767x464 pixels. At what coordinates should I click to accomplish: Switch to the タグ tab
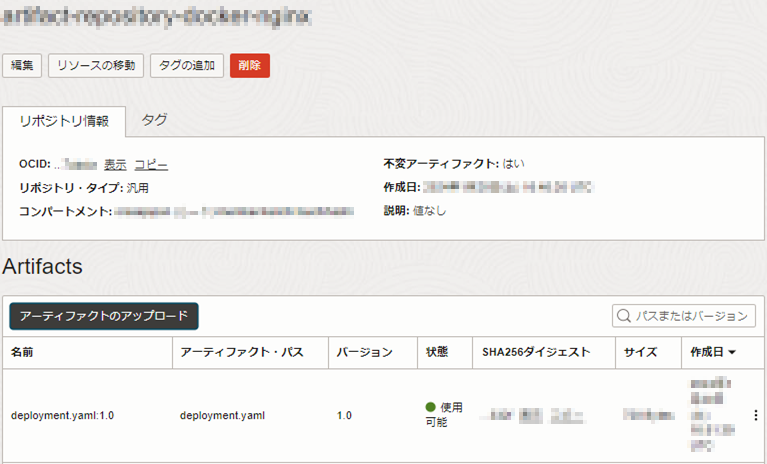tap(154, 120)
